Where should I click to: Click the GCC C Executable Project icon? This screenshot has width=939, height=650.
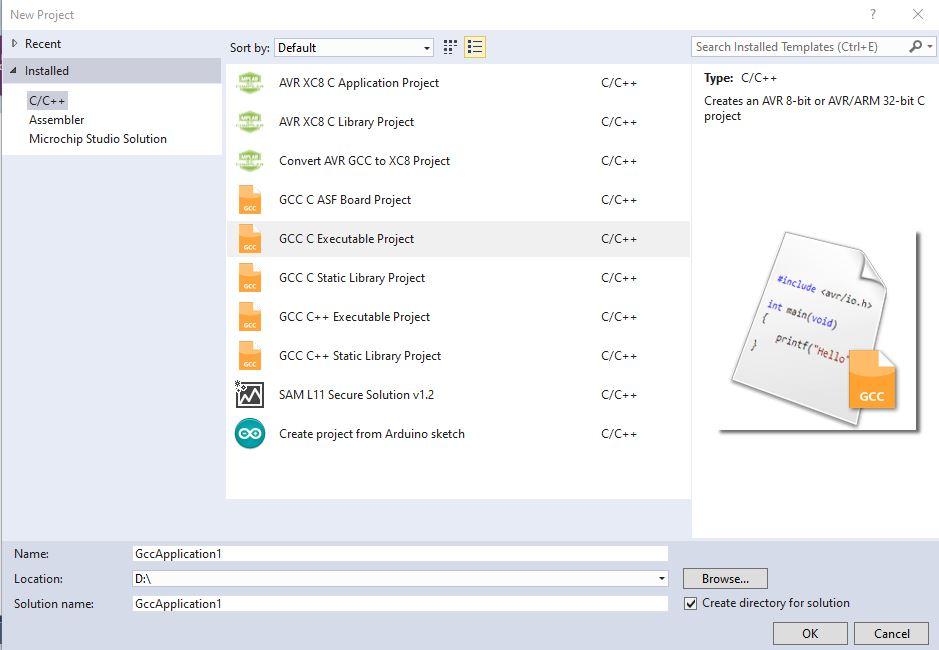click(250, 238)
